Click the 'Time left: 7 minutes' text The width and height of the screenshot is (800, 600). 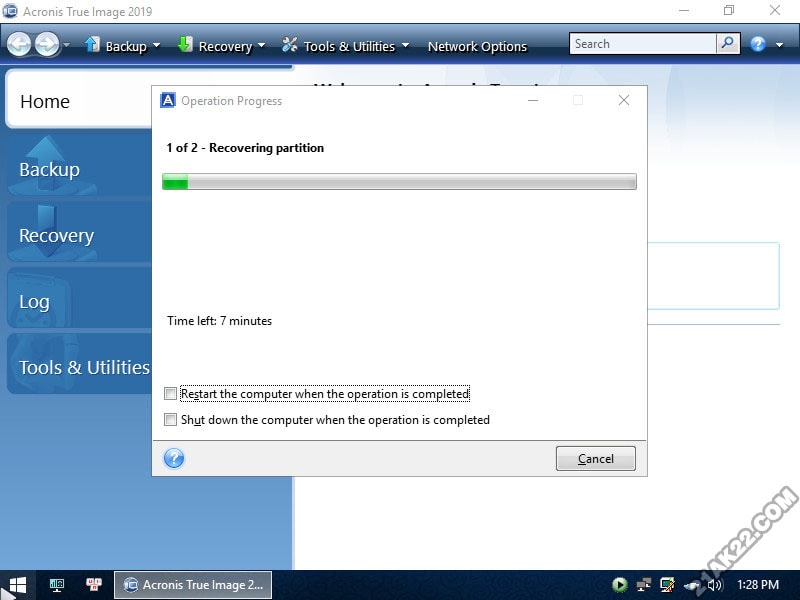click(x=219, y=320)
